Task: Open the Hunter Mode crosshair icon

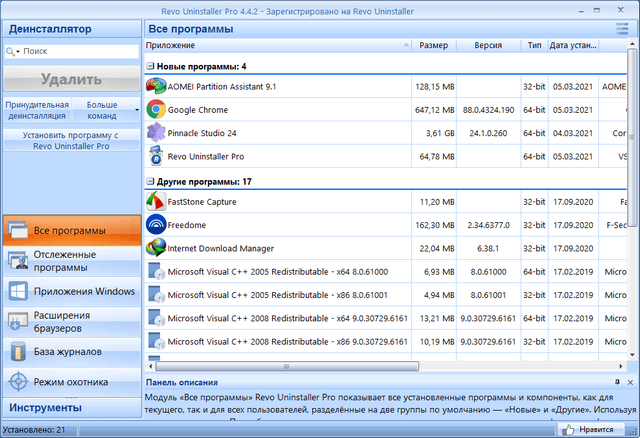Action: (18, 381)
